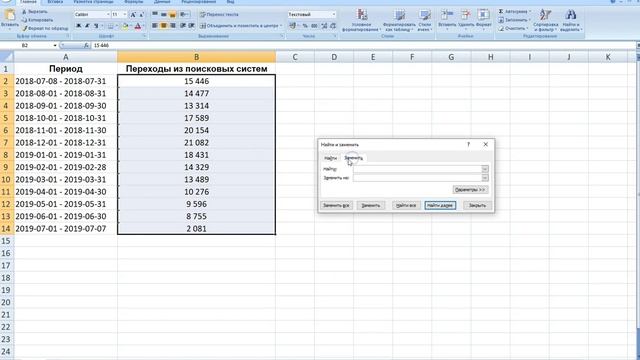This screenshot has width=640, height=360.
Task: Open the Calibri font name dropdown
Action: (108, 15)
